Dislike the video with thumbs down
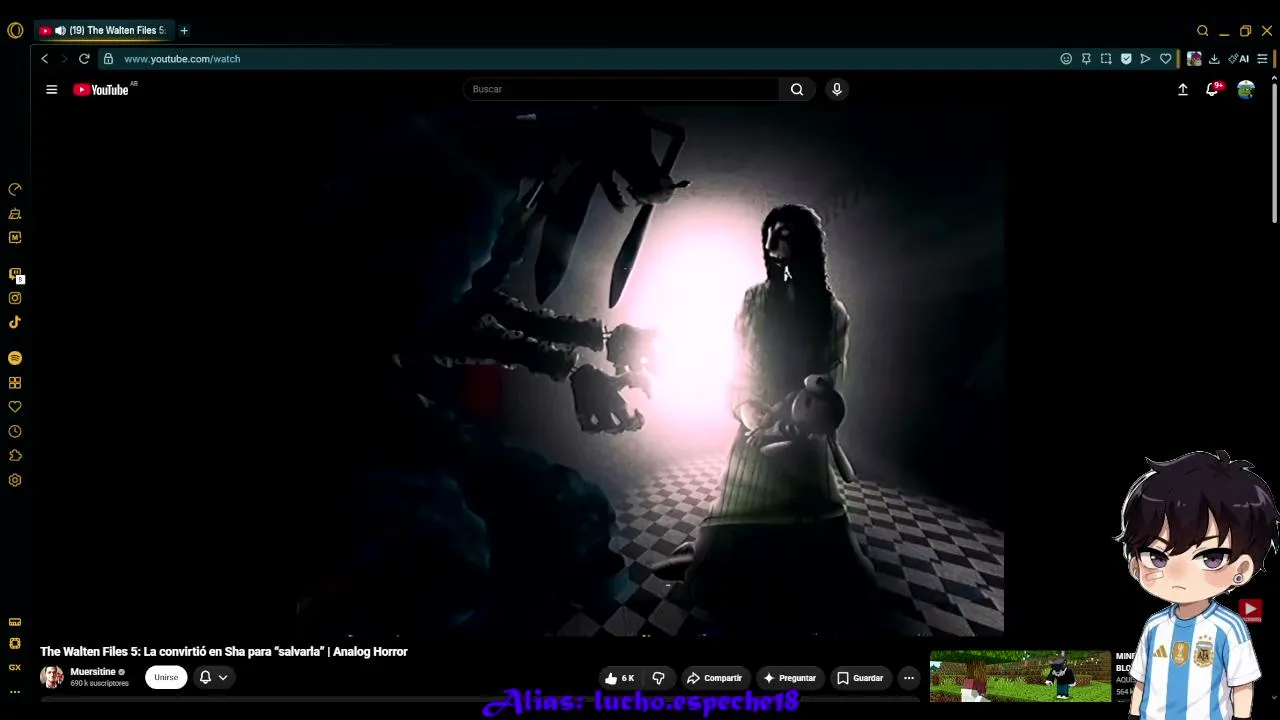The image size is (1280, 720). click(658, 678)
